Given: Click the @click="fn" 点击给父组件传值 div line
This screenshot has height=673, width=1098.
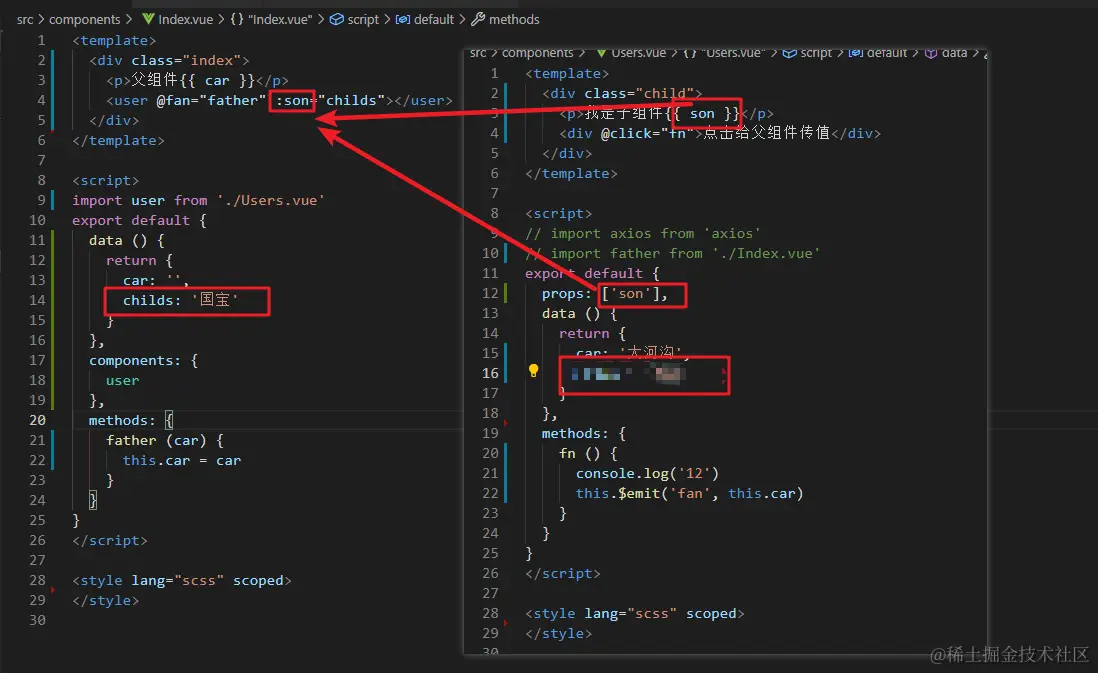Looking at the screenshot, I should coord(720,133).
